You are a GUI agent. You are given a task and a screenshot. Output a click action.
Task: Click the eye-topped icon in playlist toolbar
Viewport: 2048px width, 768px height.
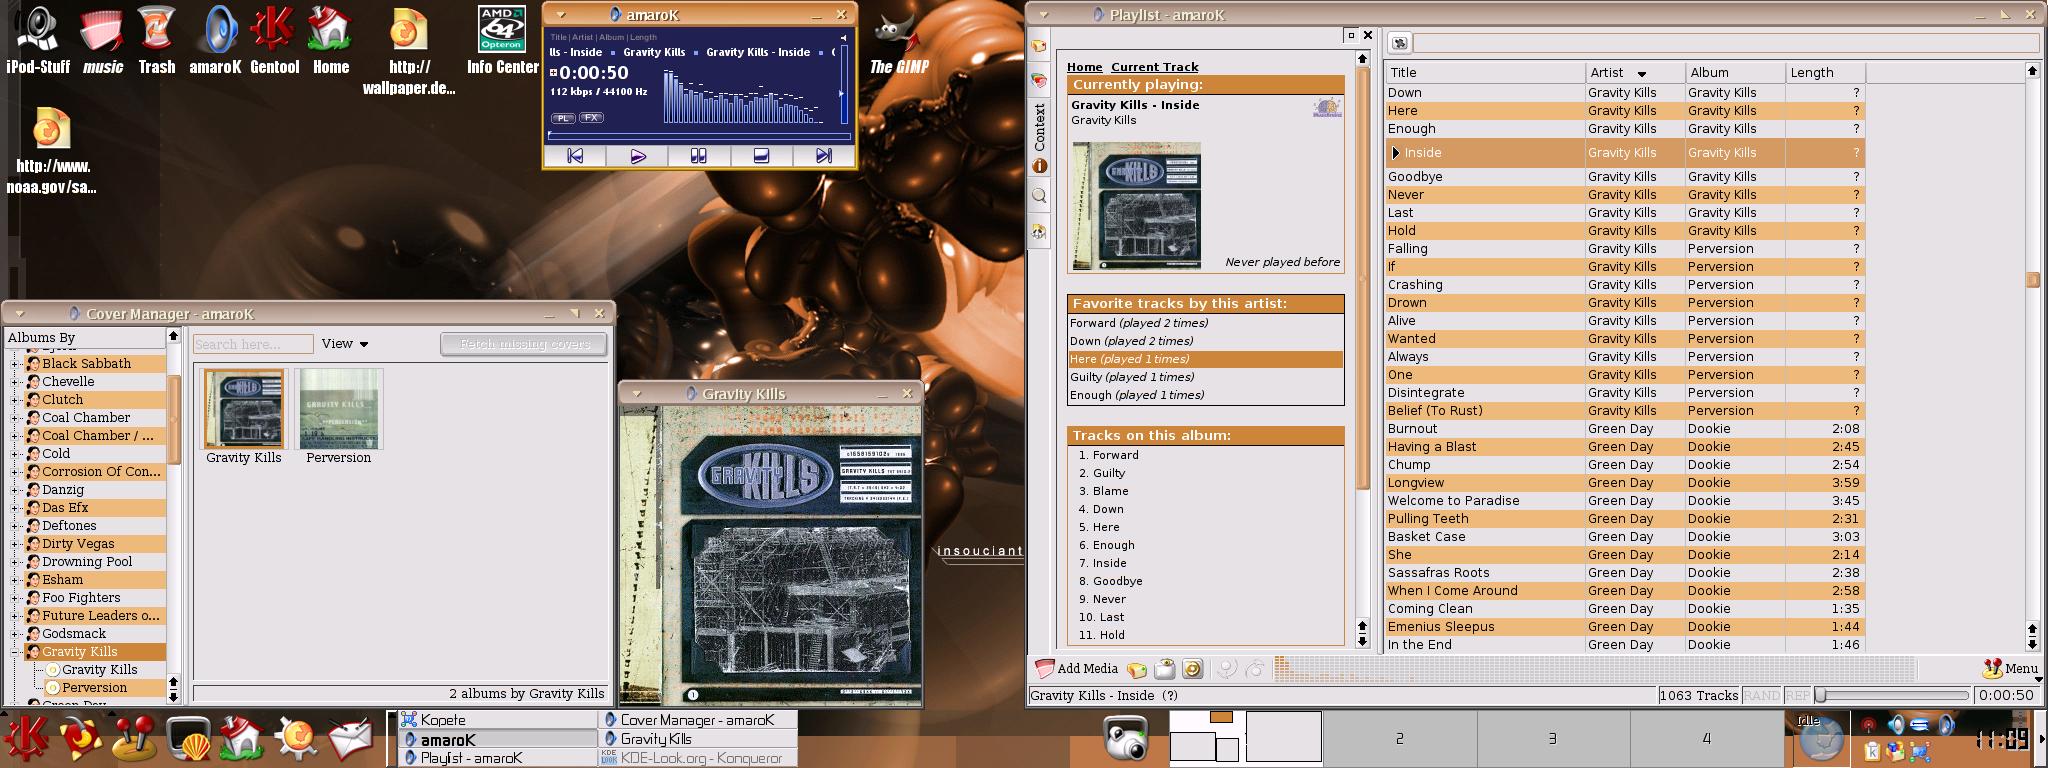coord(1164,669)
